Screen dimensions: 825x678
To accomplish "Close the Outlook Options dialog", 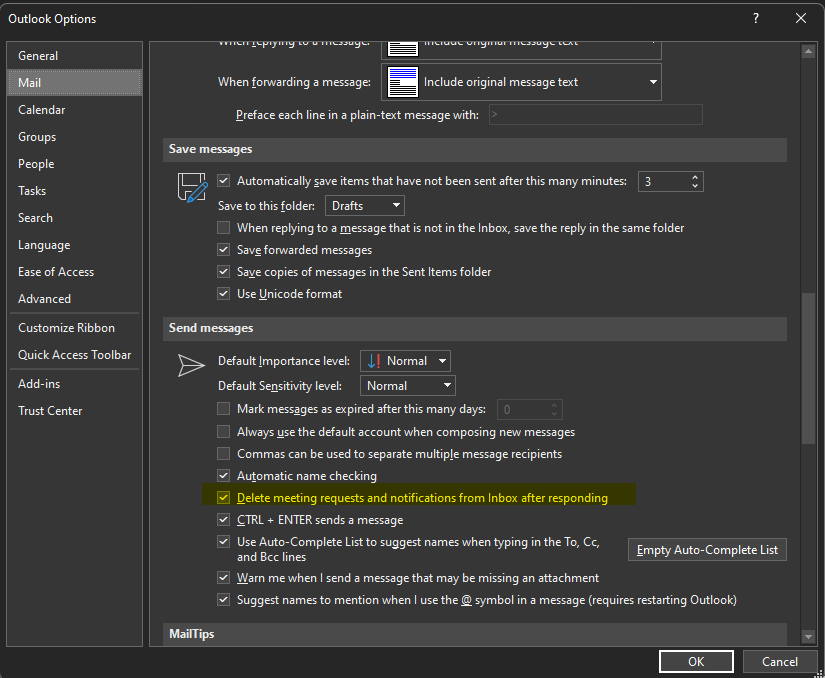I will (x=801, y=18).
